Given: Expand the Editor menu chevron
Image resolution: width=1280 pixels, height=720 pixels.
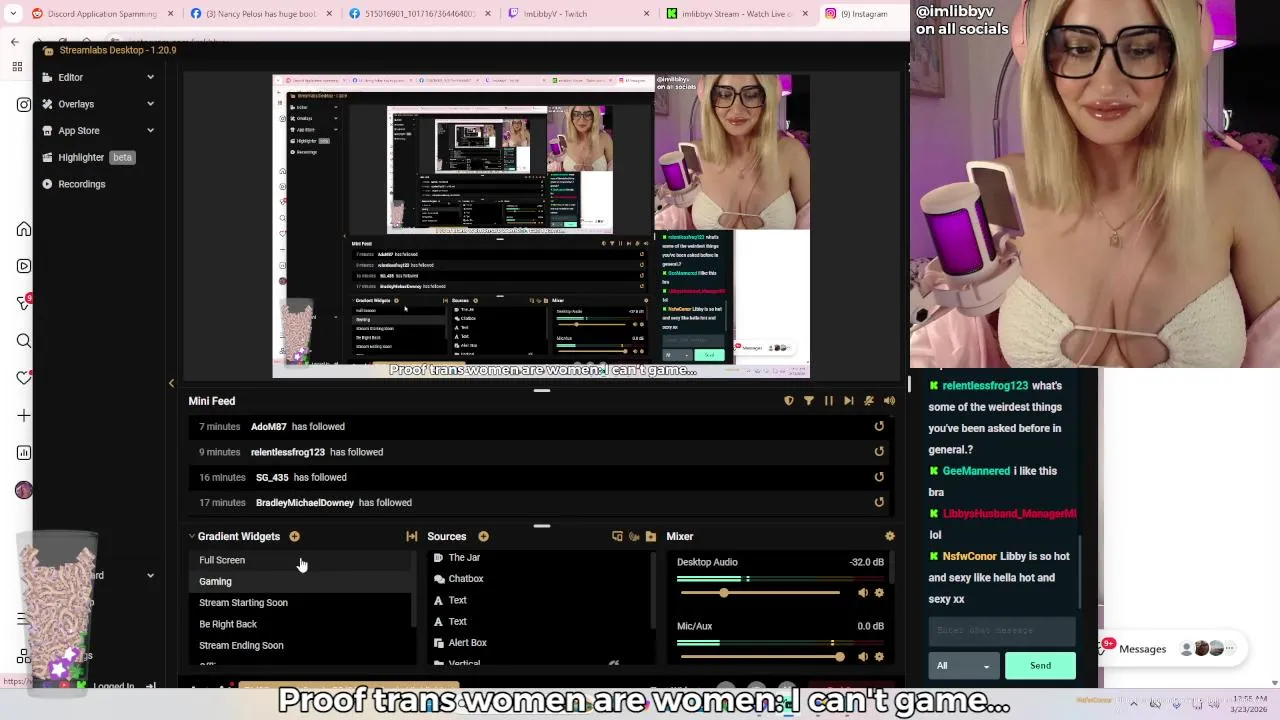Looking at the screenshot, I should [150, 77].
